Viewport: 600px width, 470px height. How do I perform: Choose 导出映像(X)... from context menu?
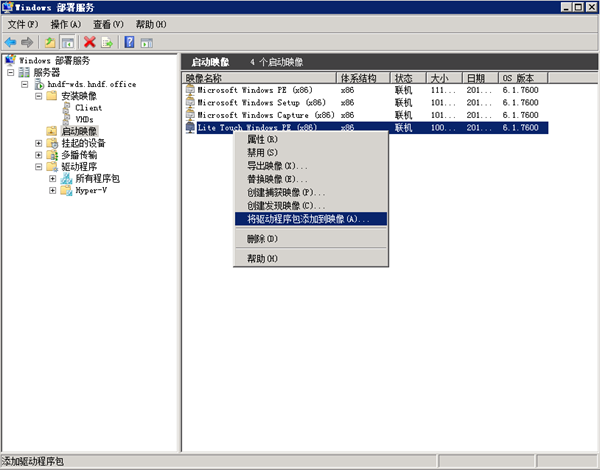tap(311, 166)
